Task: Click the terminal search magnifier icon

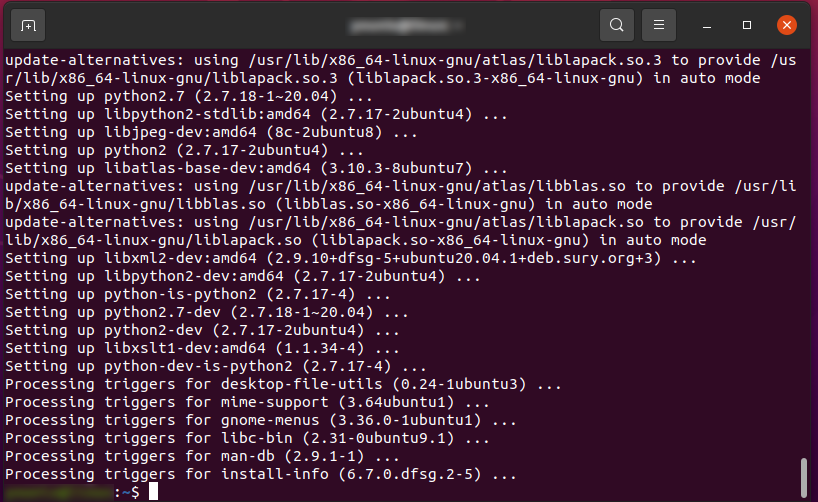Action: pos(617,25)
